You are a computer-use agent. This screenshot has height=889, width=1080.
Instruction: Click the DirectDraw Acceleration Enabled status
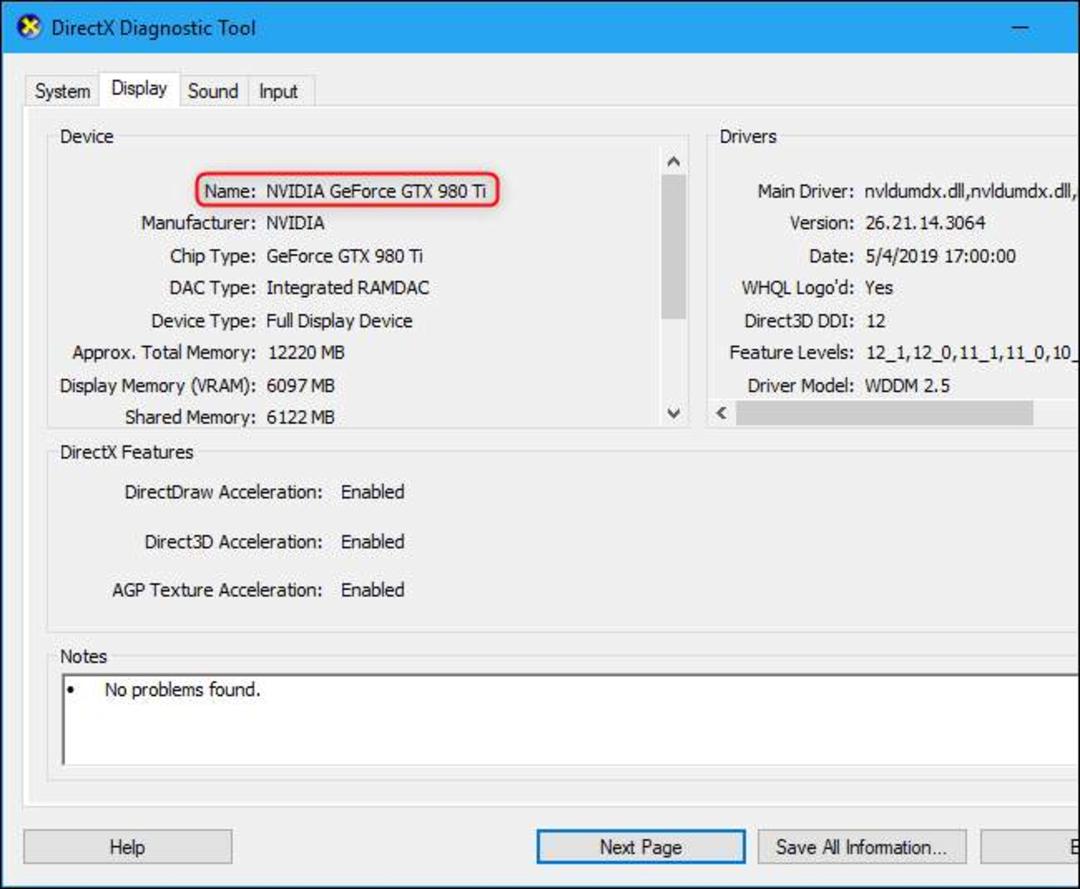click(373, 492)
